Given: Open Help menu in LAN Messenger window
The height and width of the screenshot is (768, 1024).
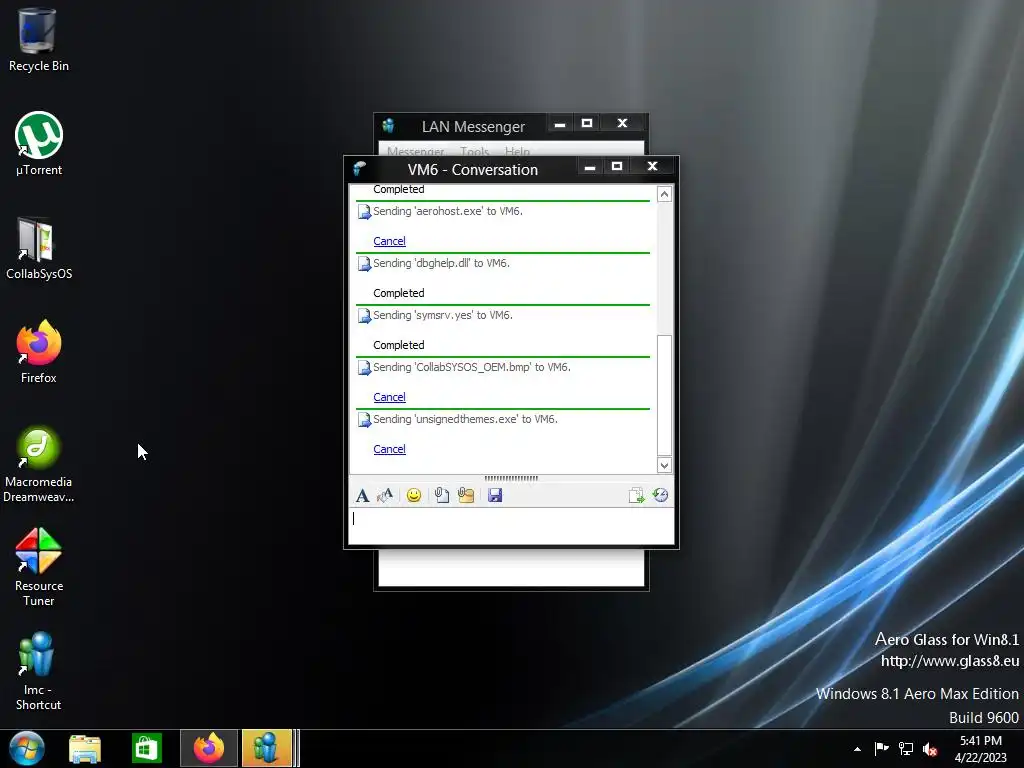Looking at the screenshot, I should (x=517, y=152).
